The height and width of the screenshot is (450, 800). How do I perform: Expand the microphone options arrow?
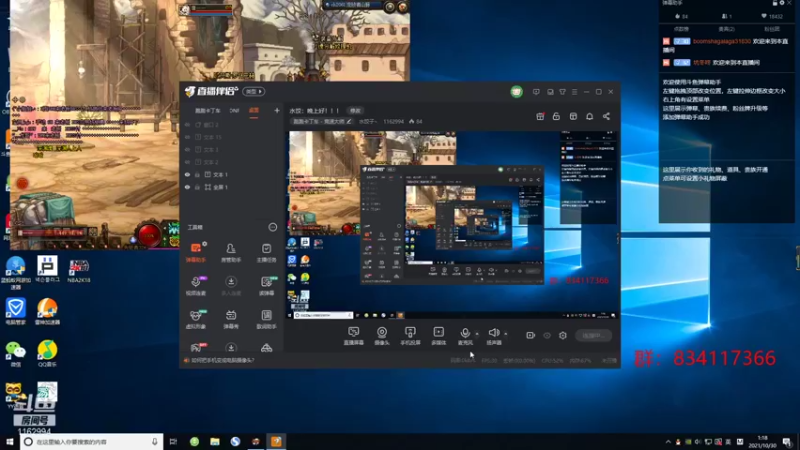point(477,334)
